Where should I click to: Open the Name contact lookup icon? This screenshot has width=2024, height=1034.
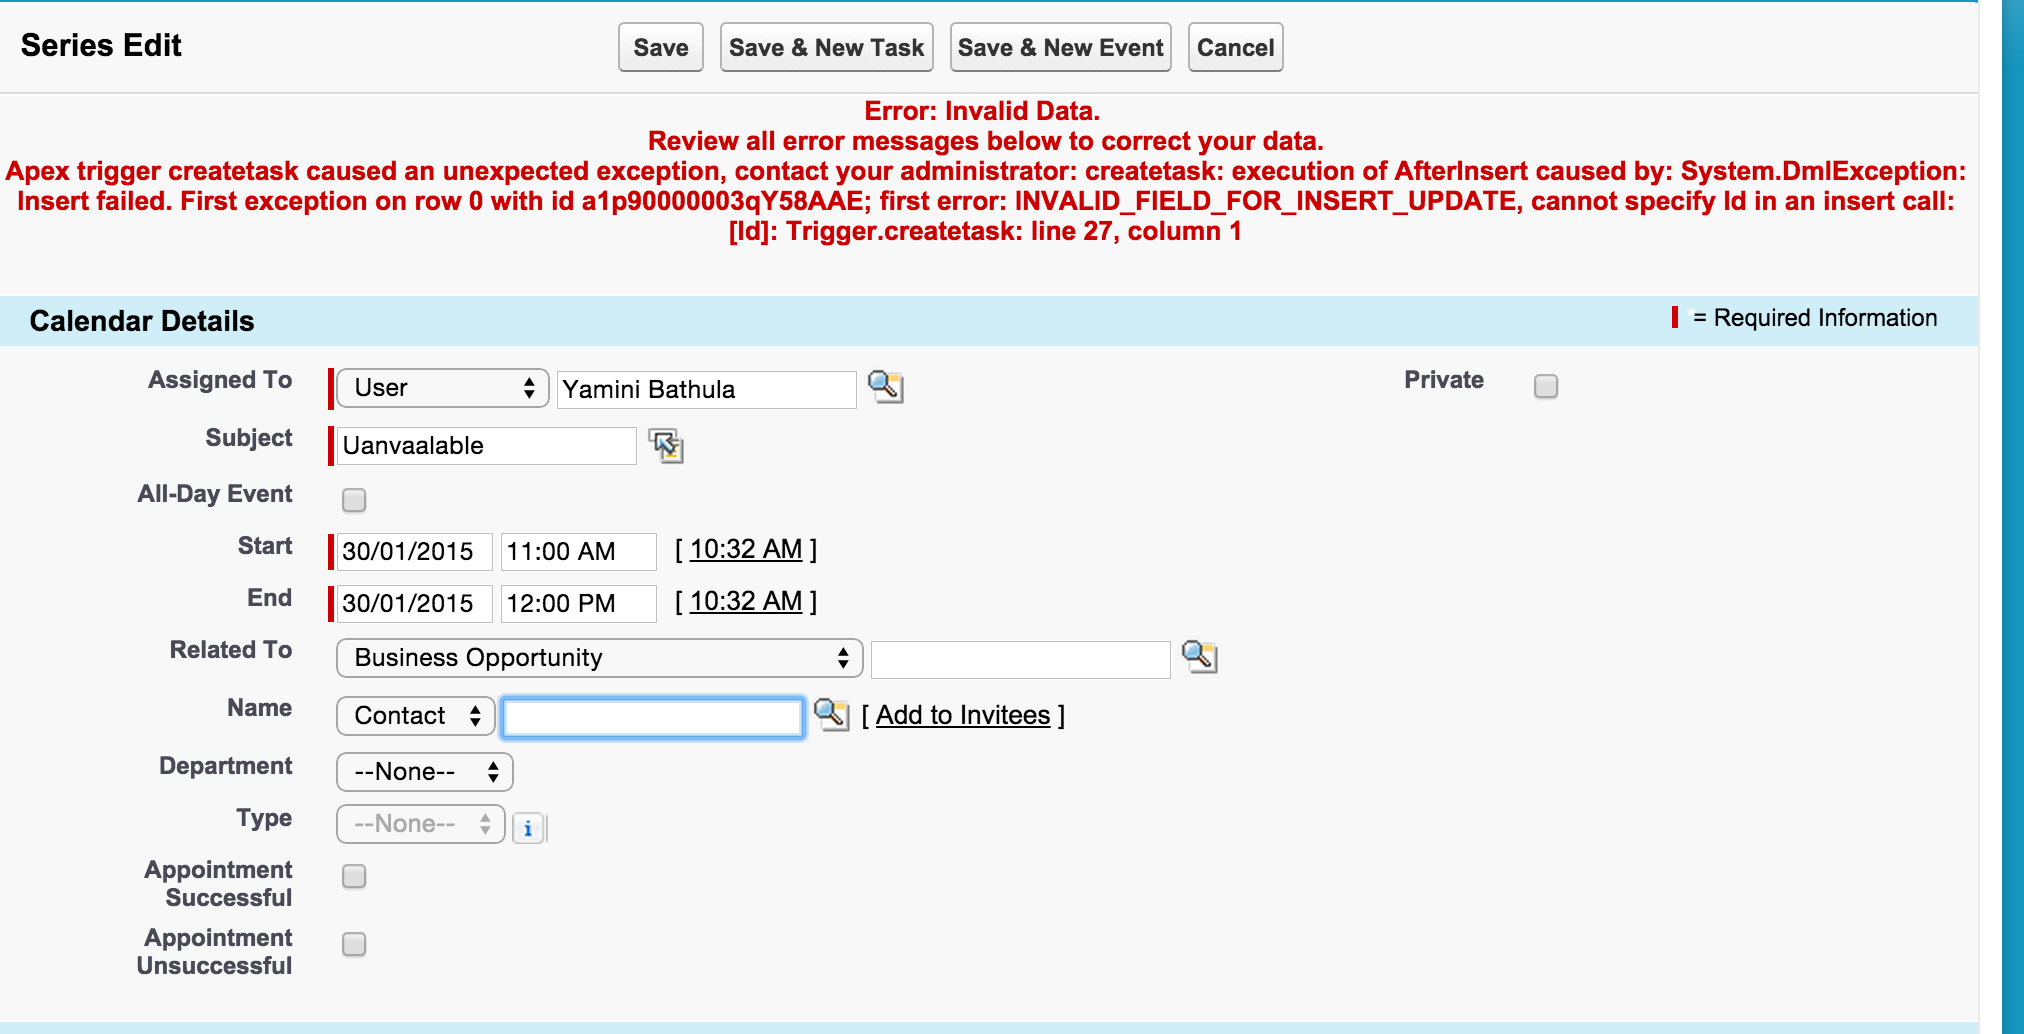click(831, 714)
